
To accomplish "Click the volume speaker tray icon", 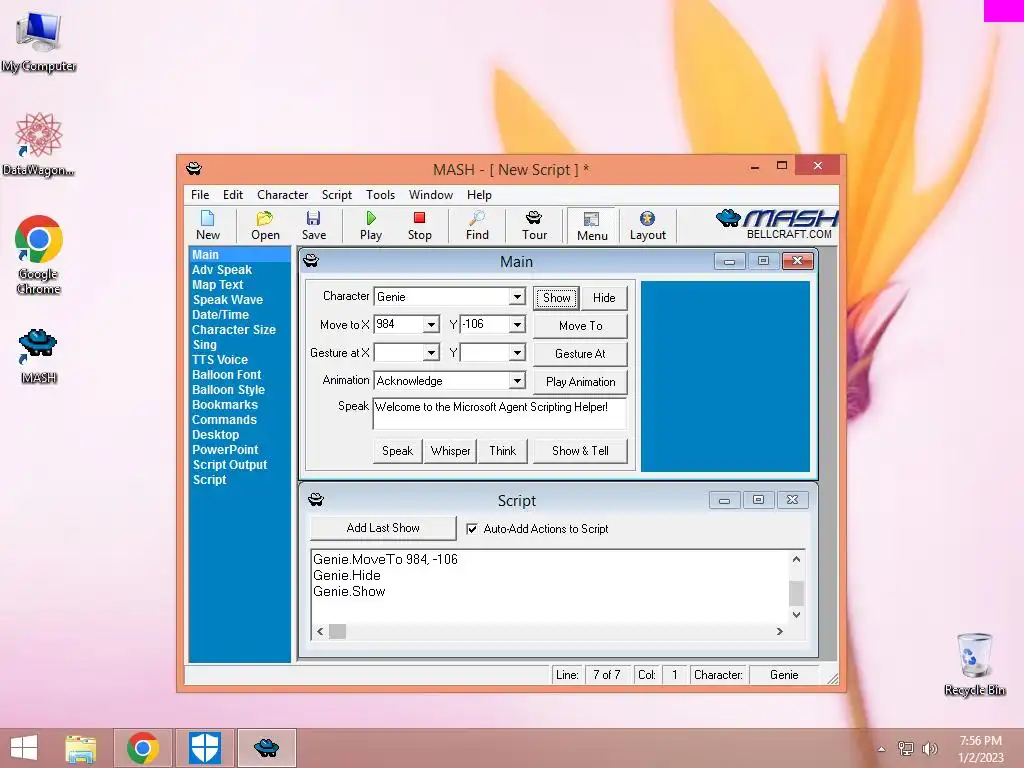I will click(929, 748).
